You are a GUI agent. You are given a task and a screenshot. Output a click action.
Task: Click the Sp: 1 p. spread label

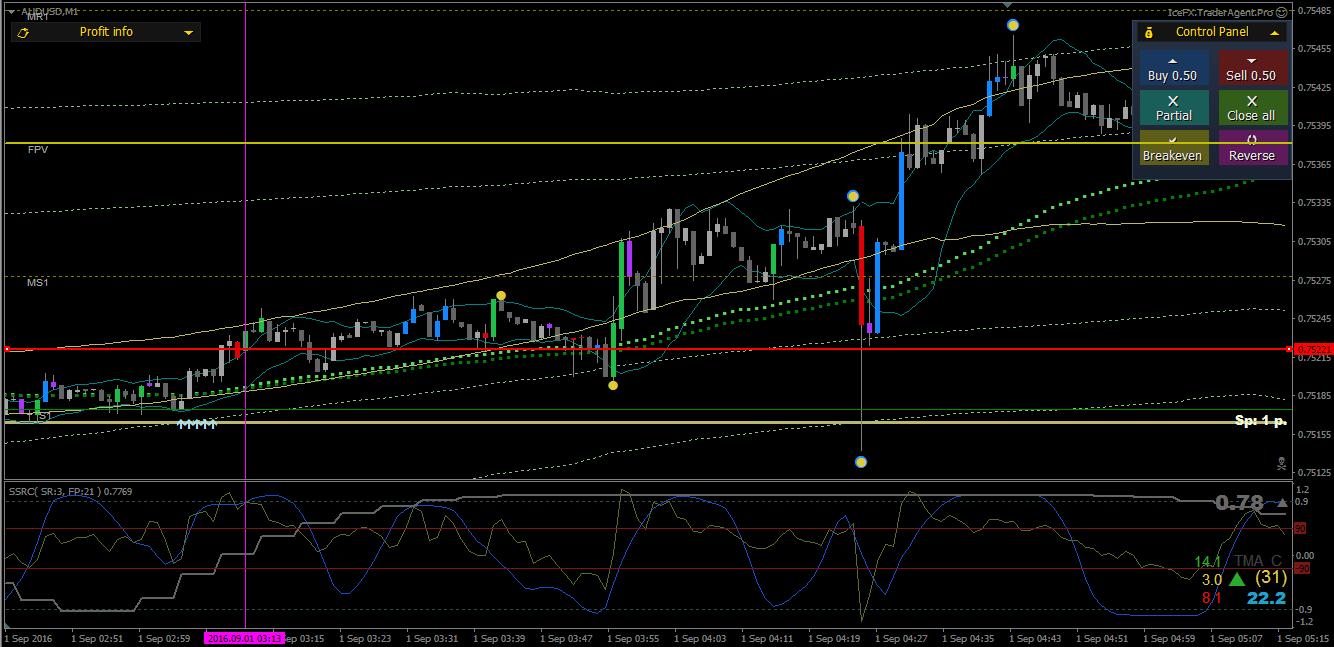(1260, 421)
